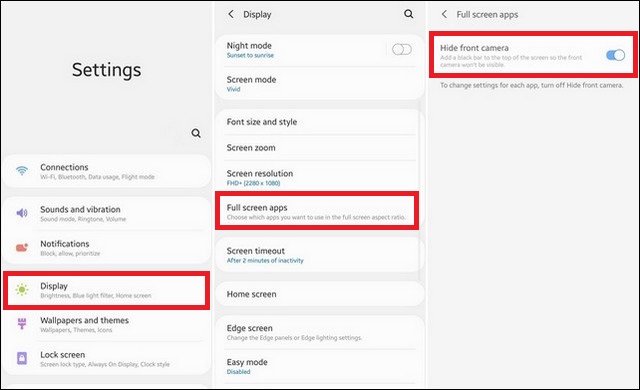This screenshot has height=390, width=640.
Task: Open Easy mode setting
Action: tap(319, 366)
